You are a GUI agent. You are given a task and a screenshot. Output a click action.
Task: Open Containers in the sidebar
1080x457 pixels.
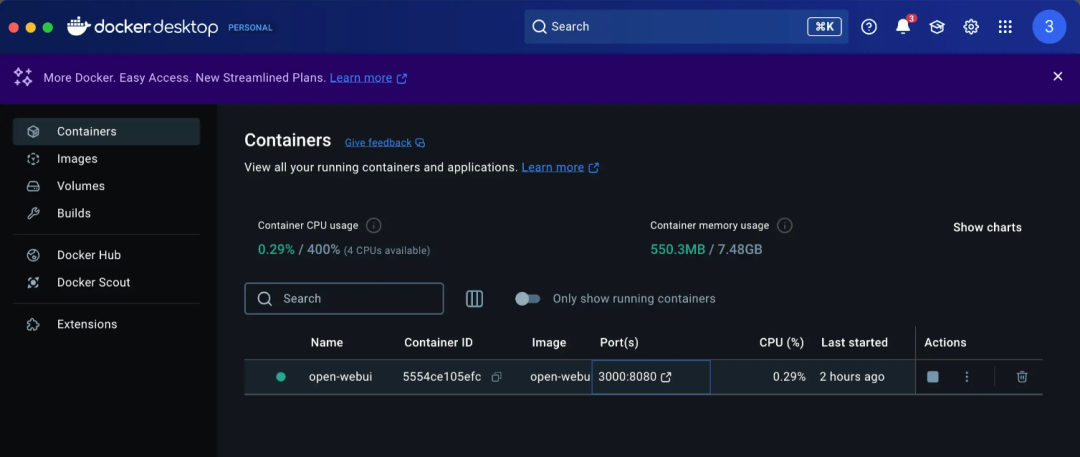(106, 131)
